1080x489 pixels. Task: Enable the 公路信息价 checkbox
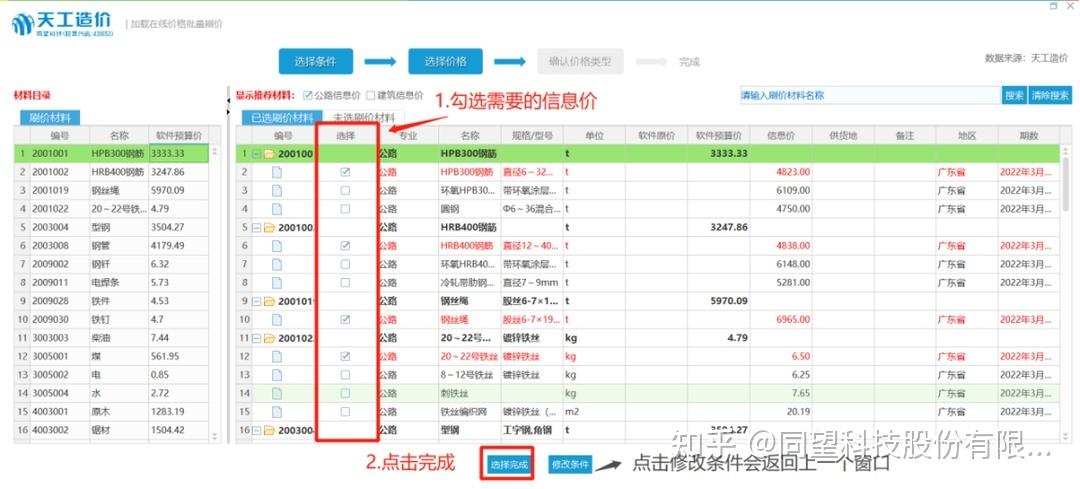[x=308, y=95]
